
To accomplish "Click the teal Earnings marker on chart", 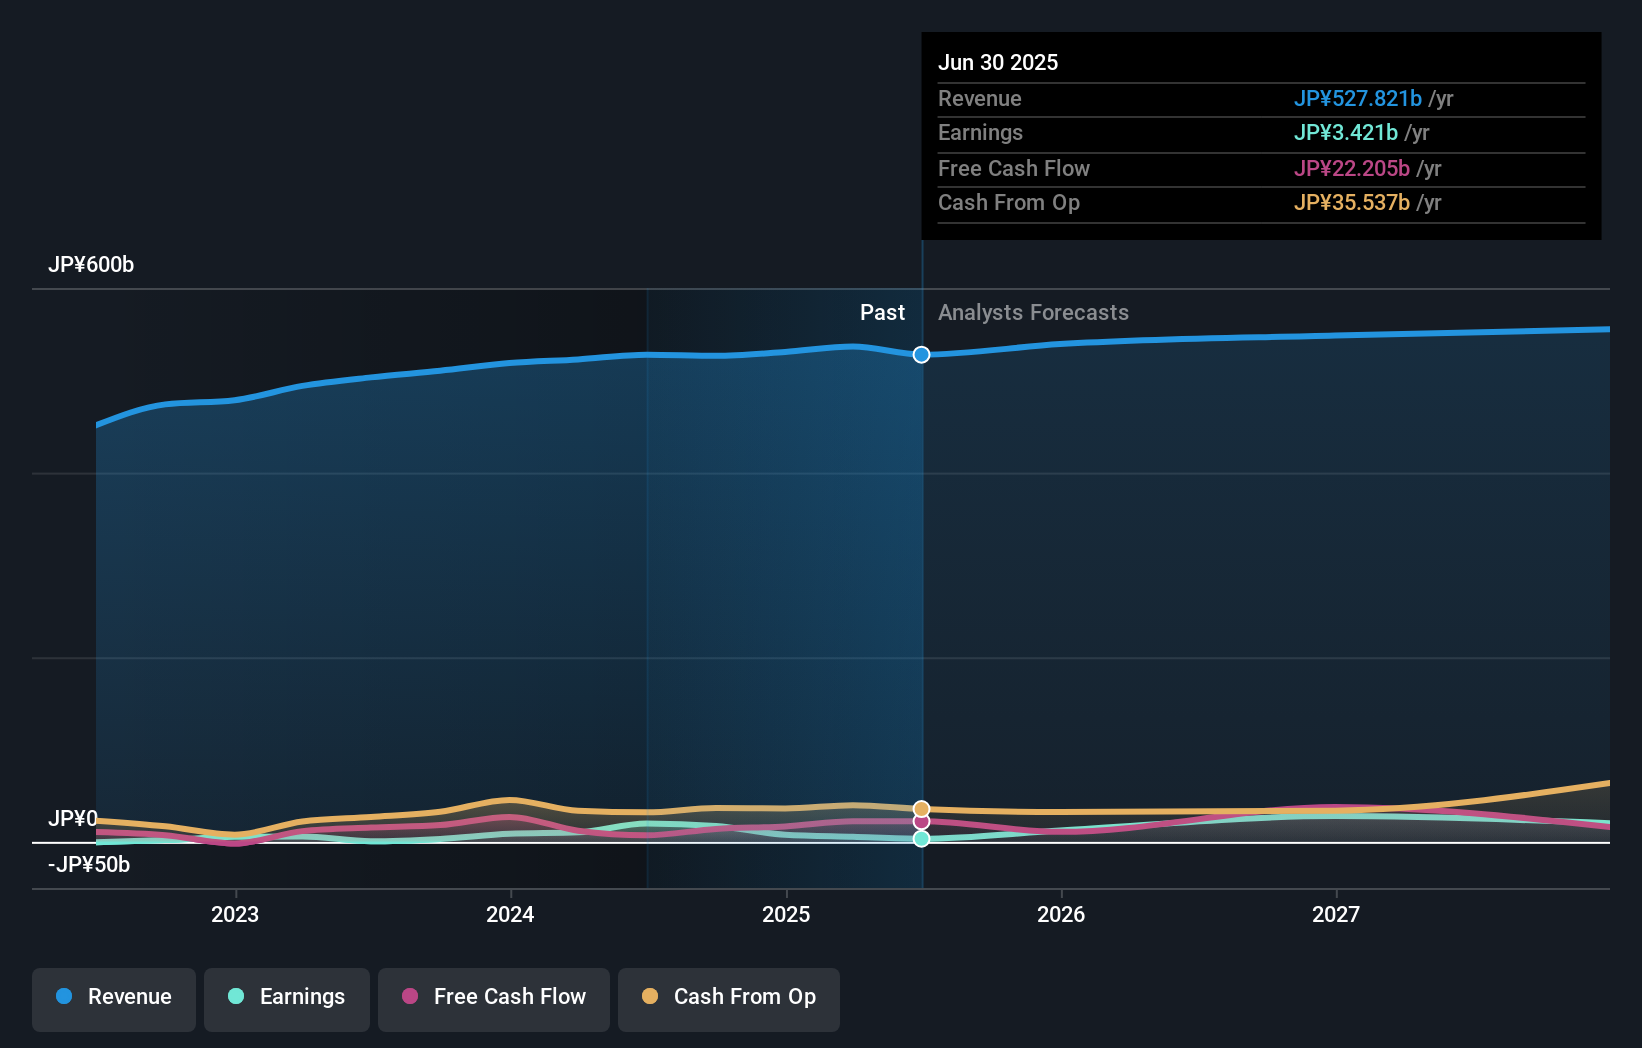I will (921, 839).
